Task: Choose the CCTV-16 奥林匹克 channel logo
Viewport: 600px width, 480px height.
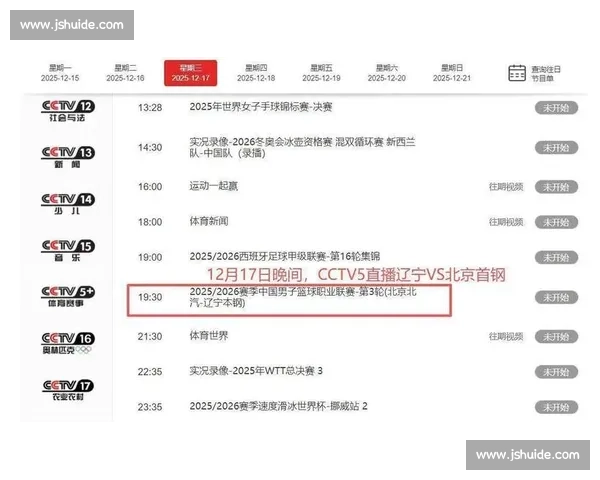Action: (x=68, y=343)
